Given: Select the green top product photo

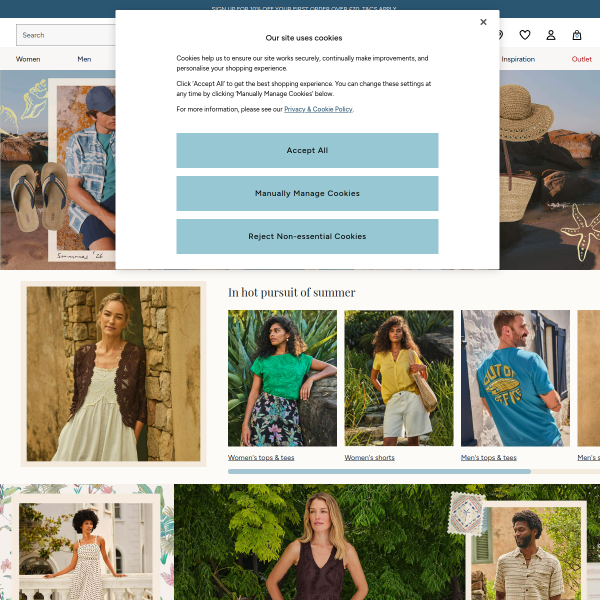Looking at the screenshot, I should 282,378.
